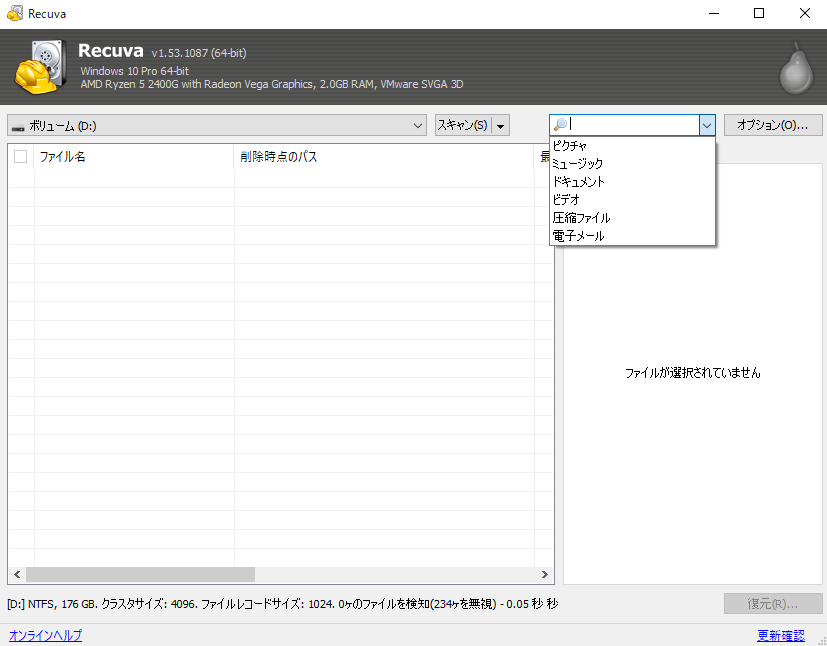Viewport: 827px width, 646px height.
Task: Choose 圧縮ファイル from the filter list
Action: click(632, 218)
